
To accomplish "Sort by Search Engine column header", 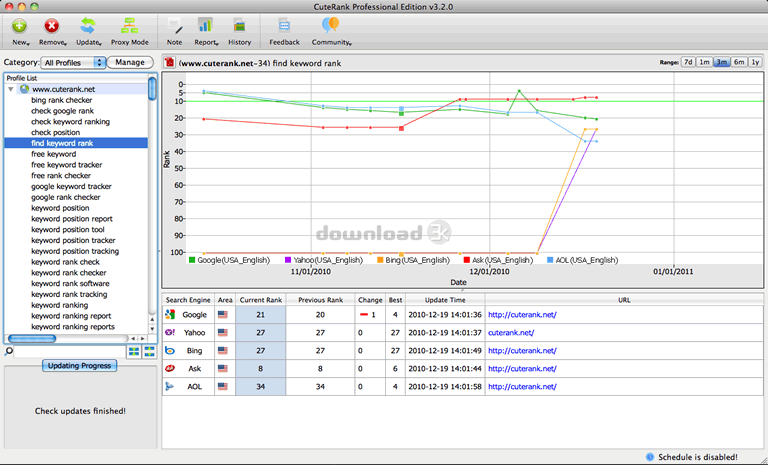I will pyautogui.click(x=188, y=300).
